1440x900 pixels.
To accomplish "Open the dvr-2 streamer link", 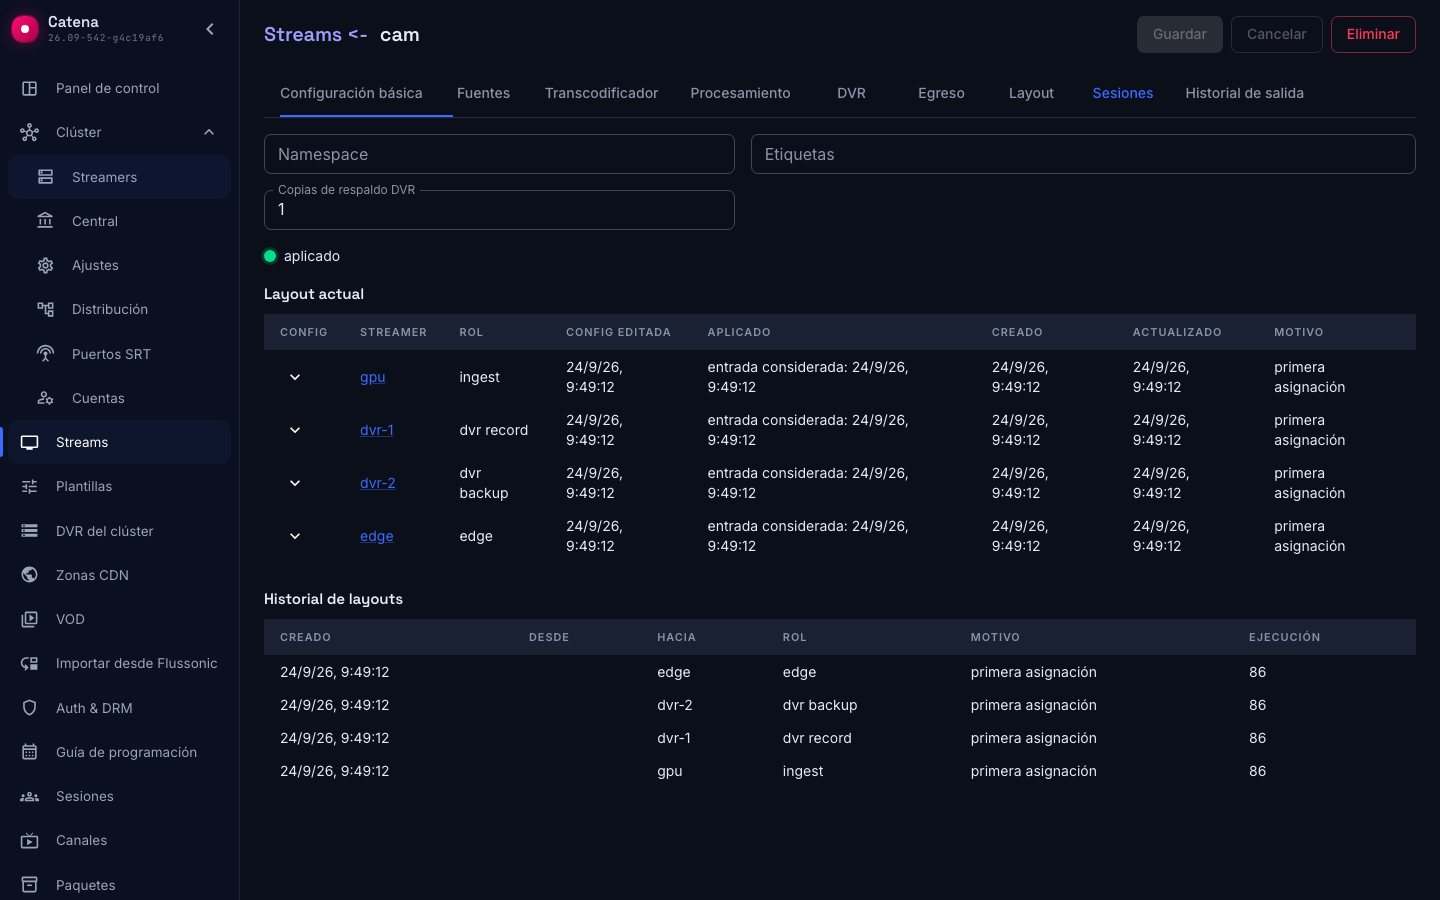I will [x=378, y=483].
